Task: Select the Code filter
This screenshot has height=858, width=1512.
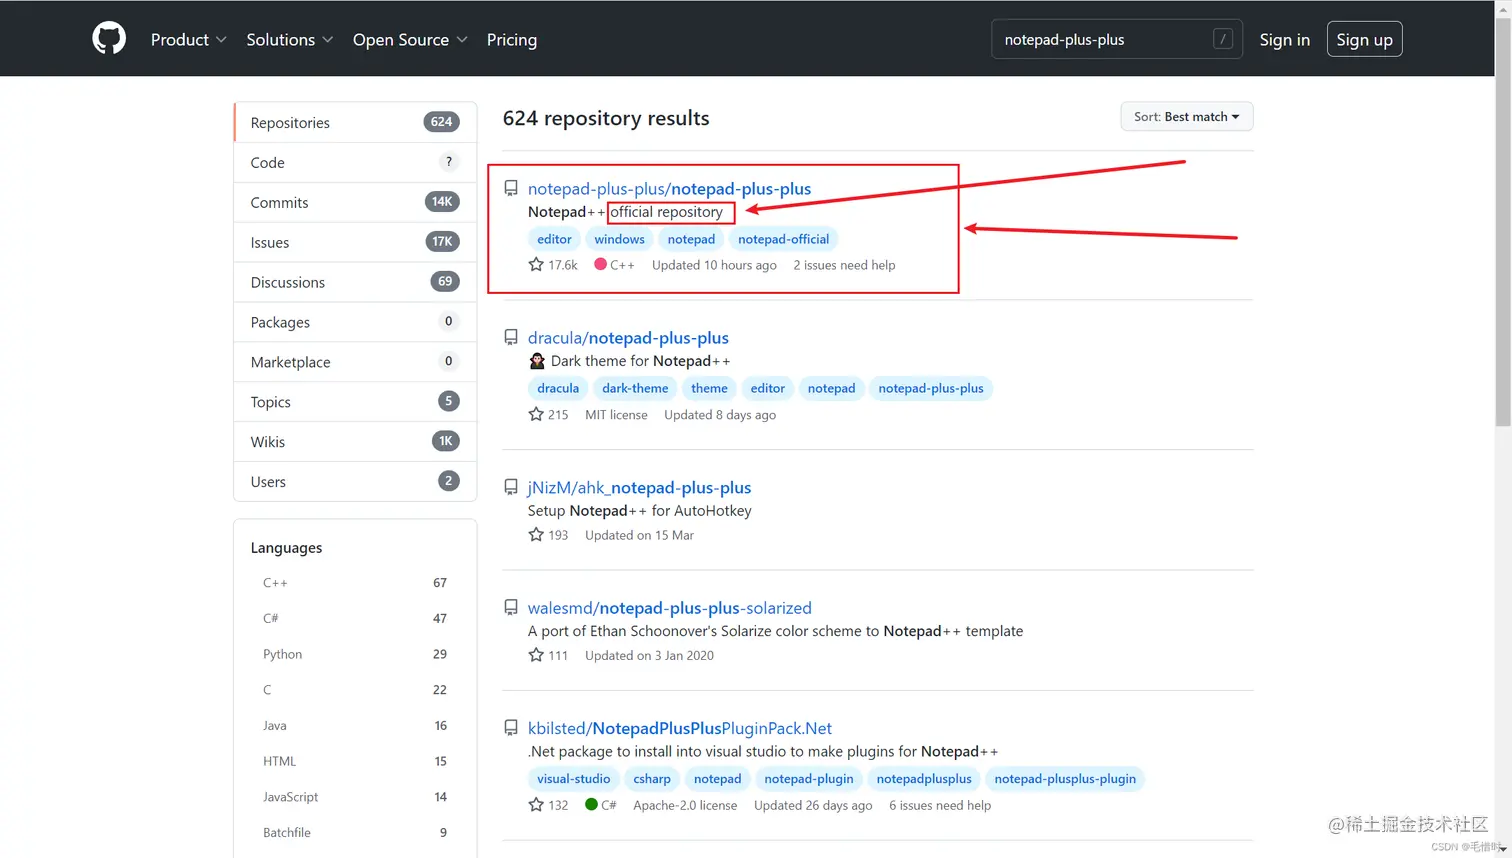Action: [355, 162]
